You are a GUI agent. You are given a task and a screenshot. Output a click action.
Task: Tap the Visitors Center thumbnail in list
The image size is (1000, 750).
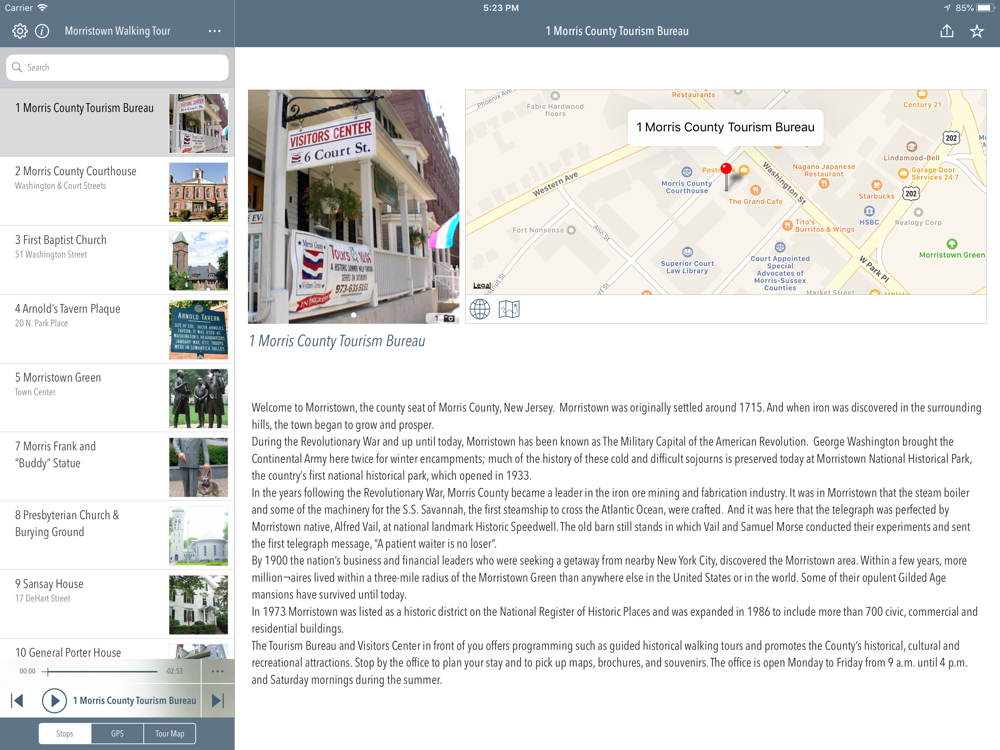[198, 123]
